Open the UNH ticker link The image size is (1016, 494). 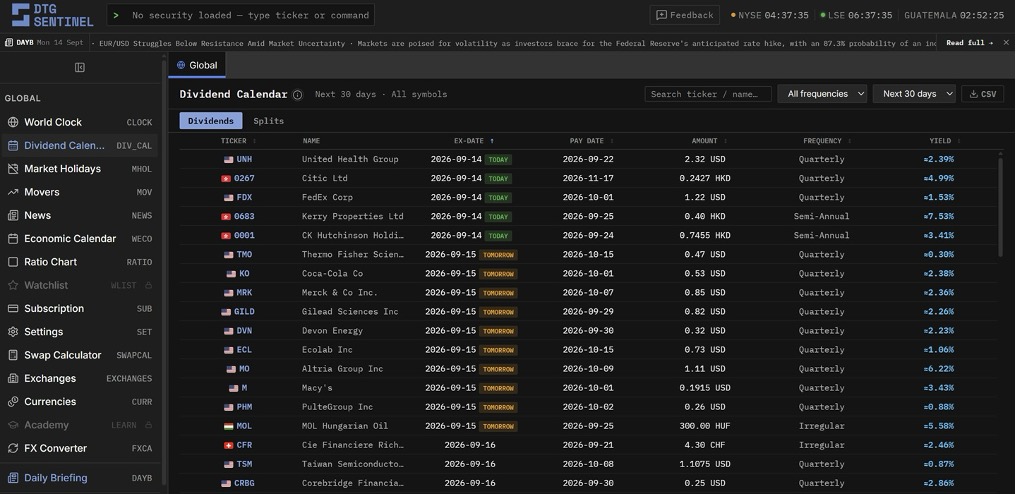244,159
